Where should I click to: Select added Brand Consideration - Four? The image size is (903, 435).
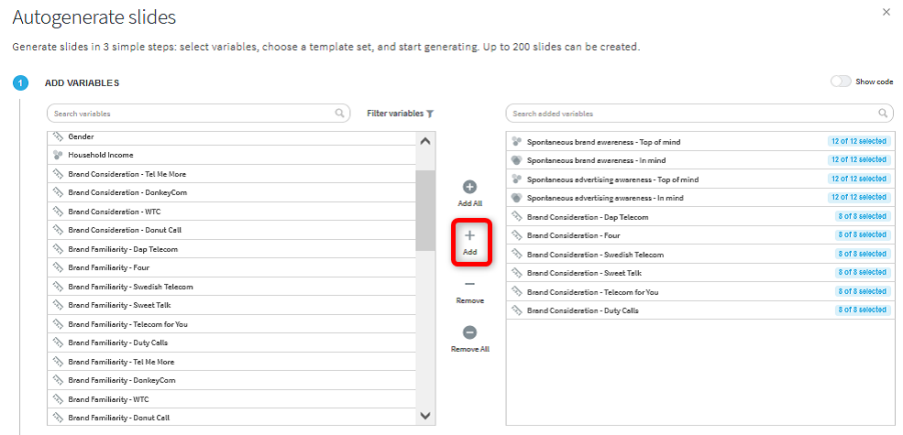pos(700,236)
